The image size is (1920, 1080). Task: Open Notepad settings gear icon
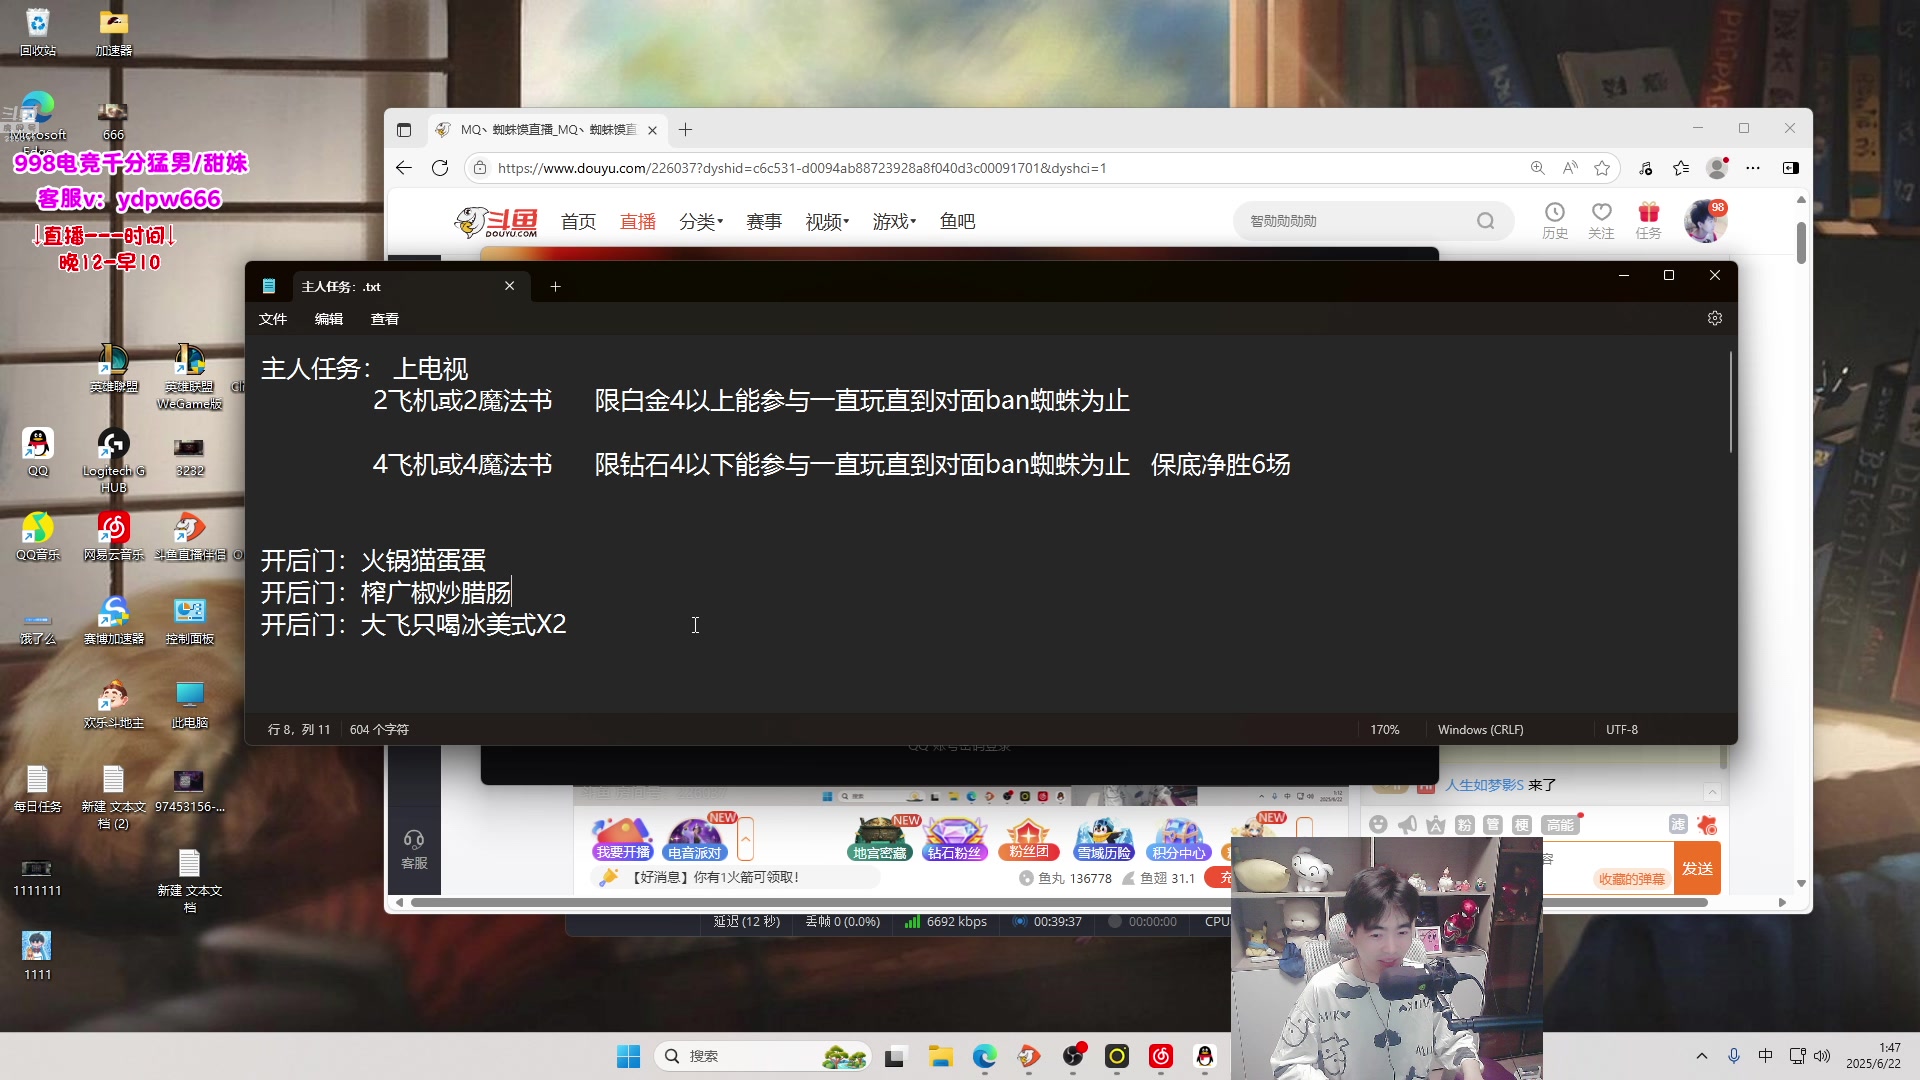1715,318
